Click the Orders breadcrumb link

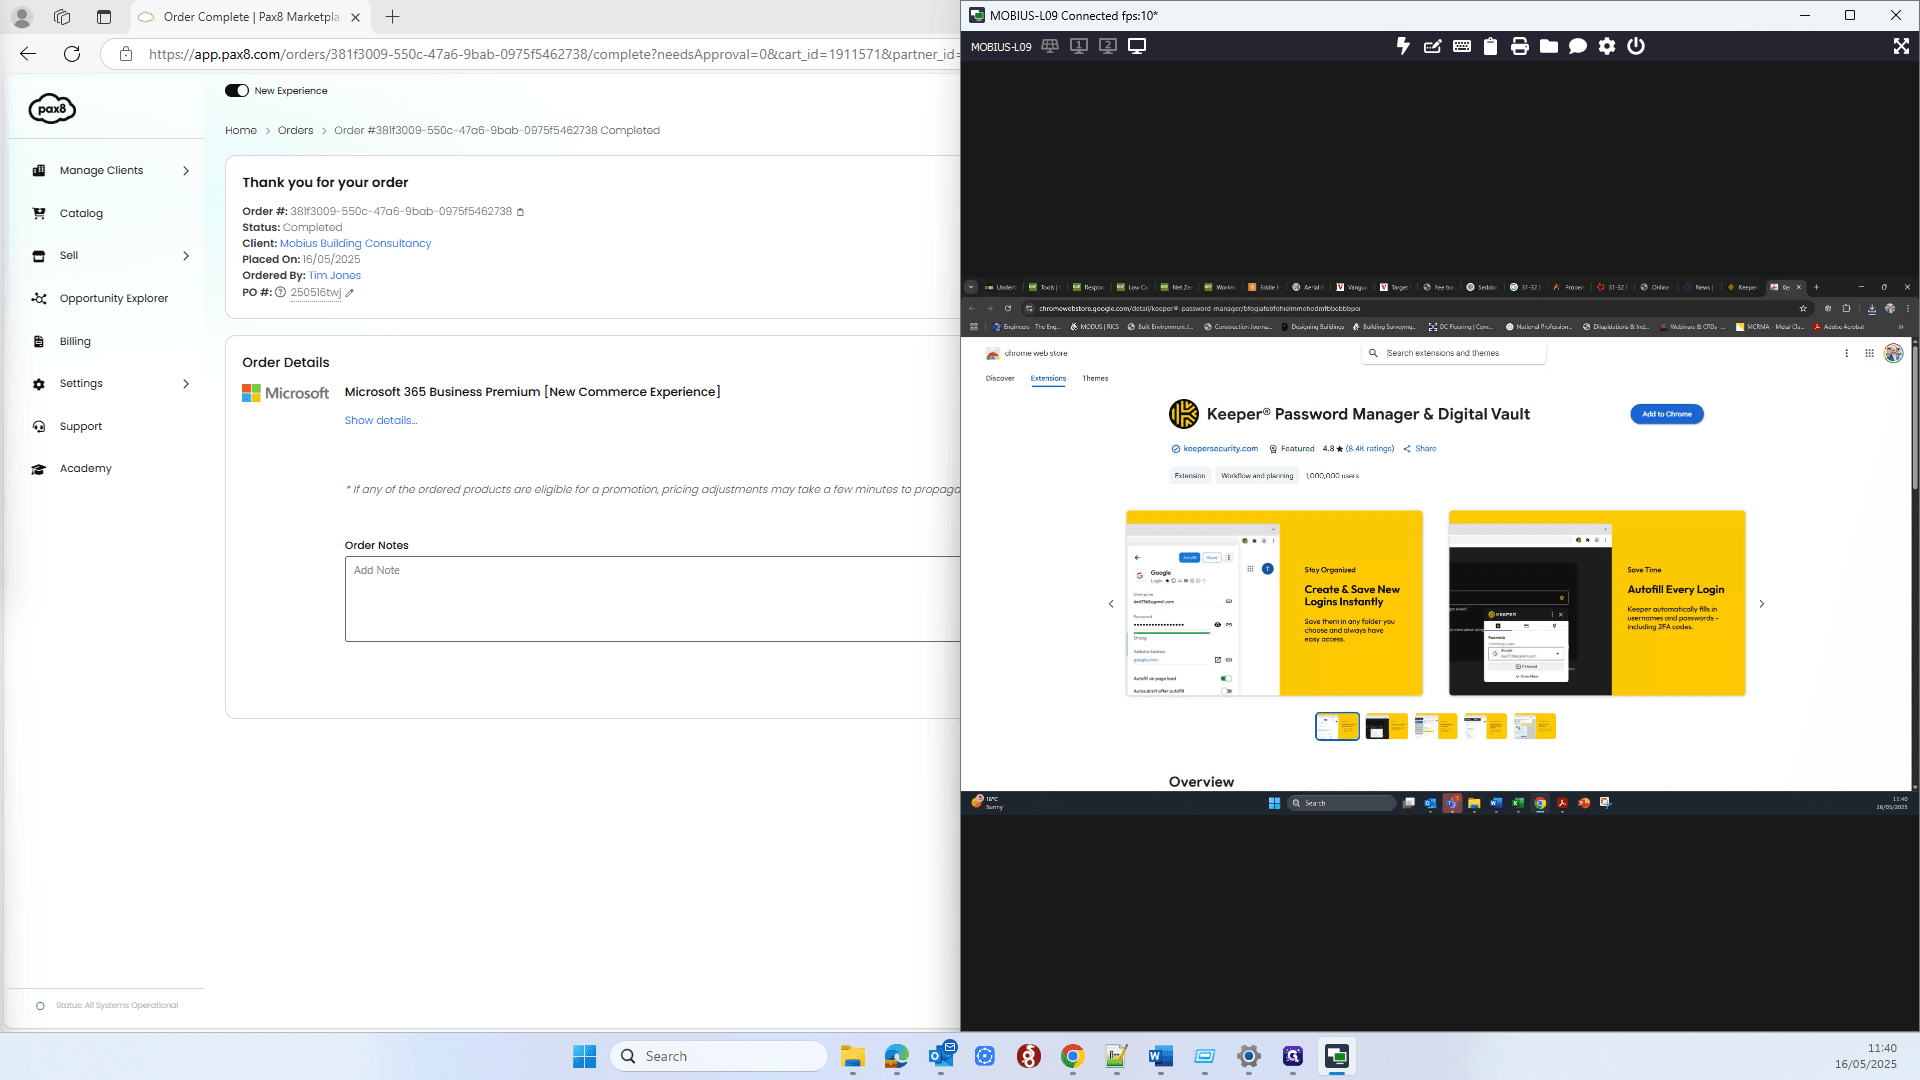coord(295,131)
